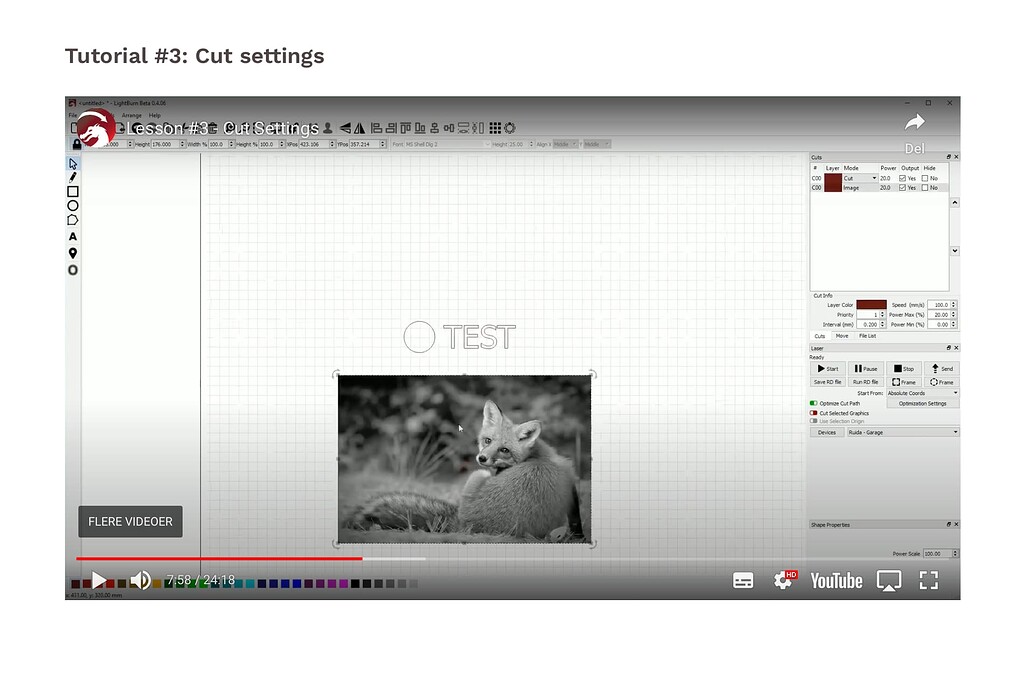Pick the ellipse drawing tool

coord(73,205)
